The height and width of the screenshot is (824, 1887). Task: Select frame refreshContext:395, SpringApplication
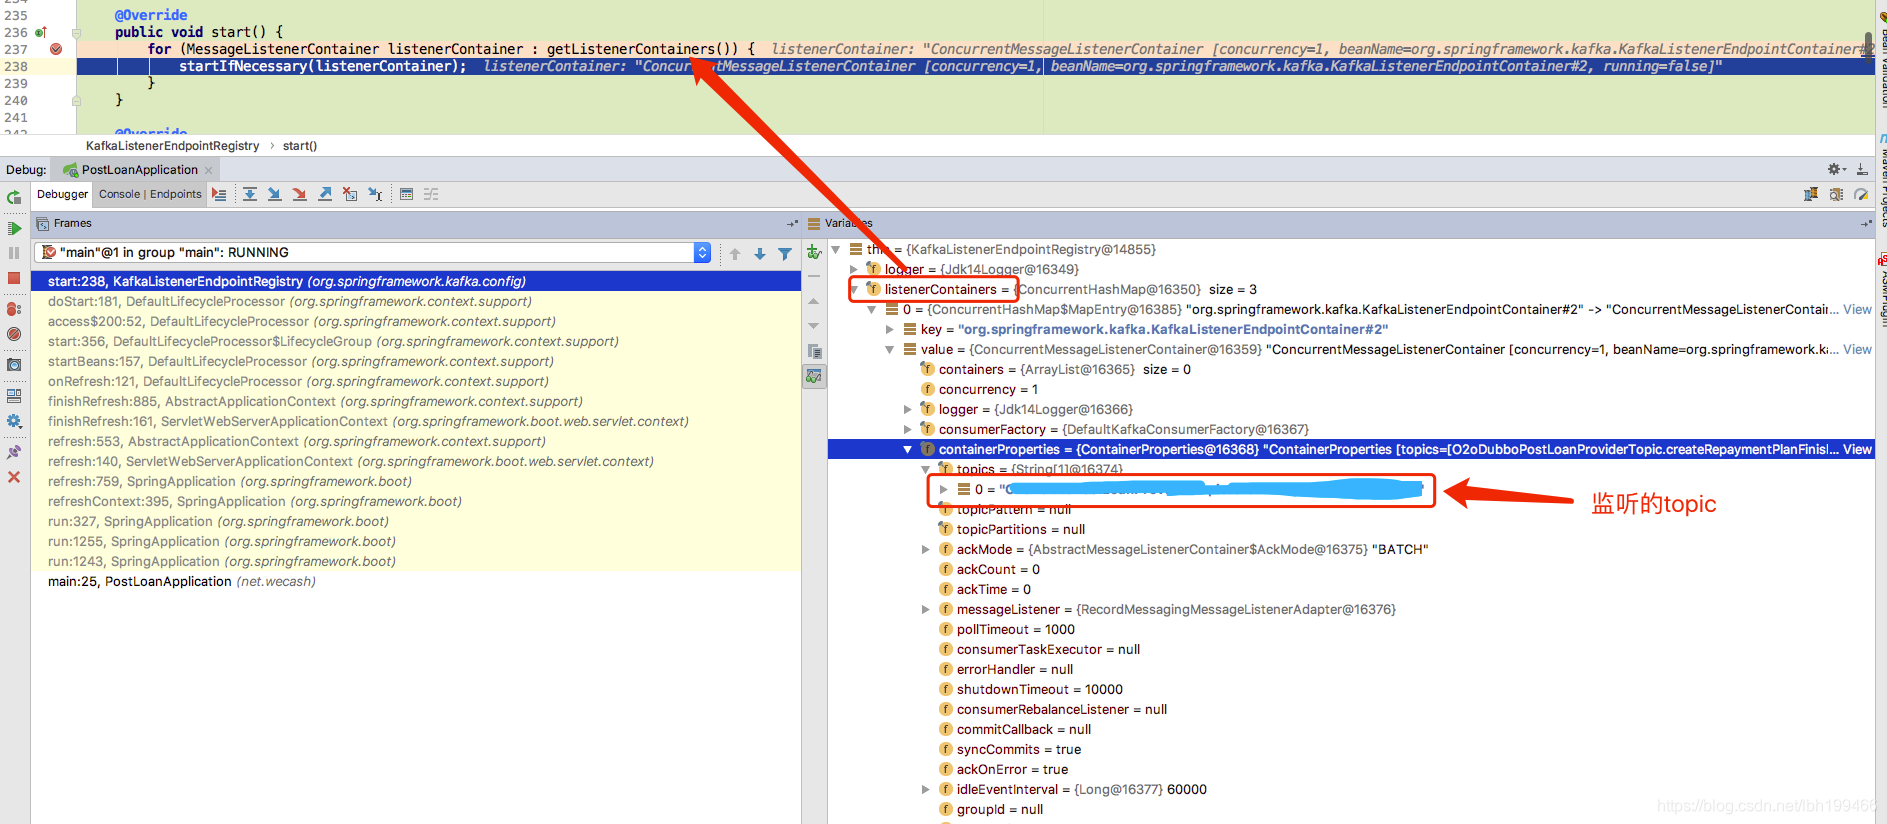[x=416, y=502]
